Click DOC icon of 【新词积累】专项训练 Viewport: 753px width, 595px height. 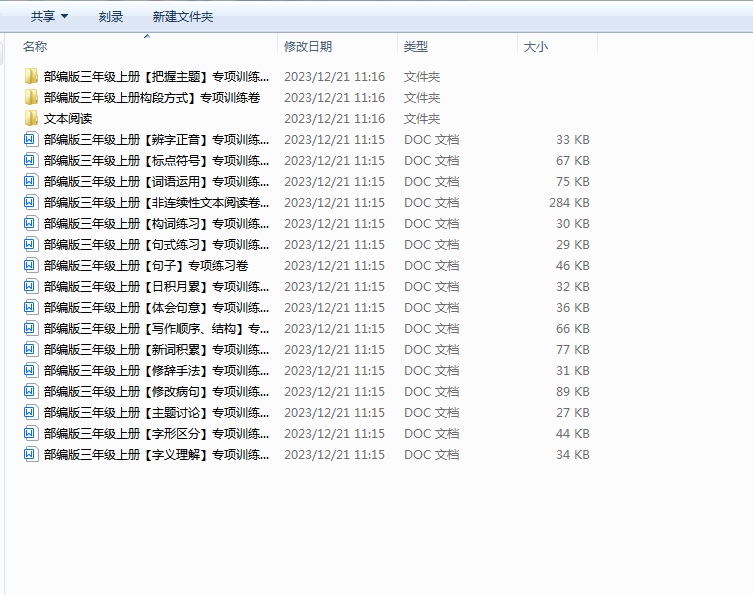30,350
